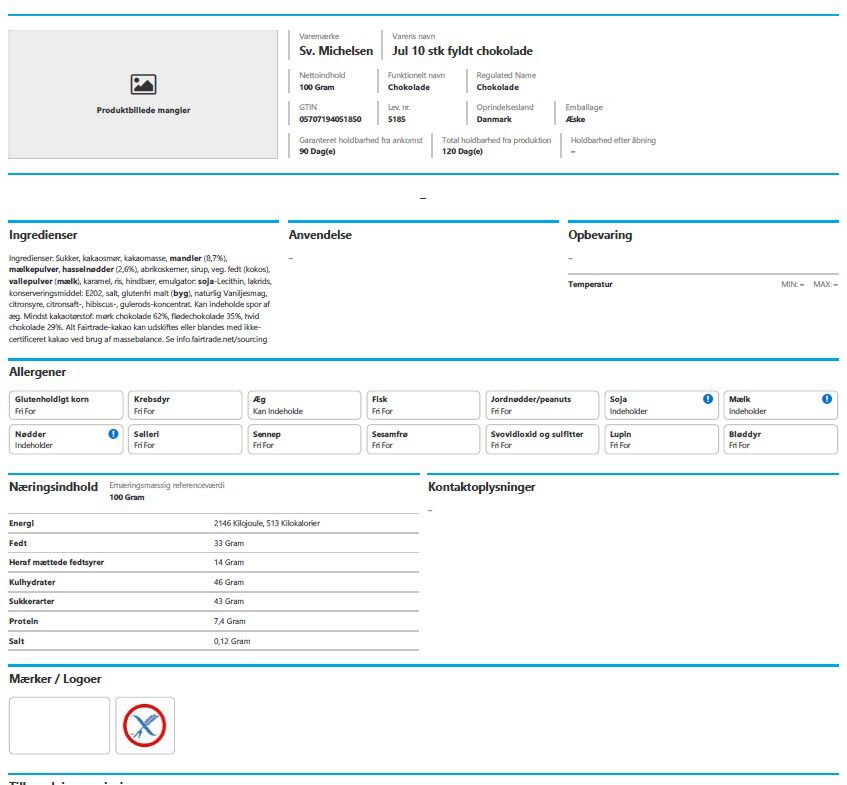Click the brand name "Sv. Michelsen"
This screenshot has height=785, width=847.
[336, 51]
